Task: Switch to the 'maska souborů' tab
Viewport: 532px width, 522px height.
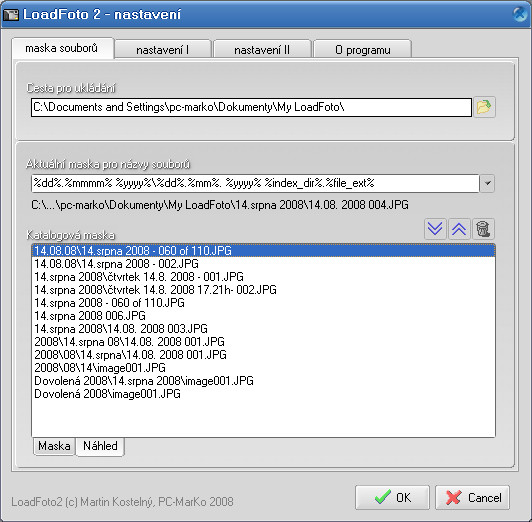Action: click(x=62, y=48)
